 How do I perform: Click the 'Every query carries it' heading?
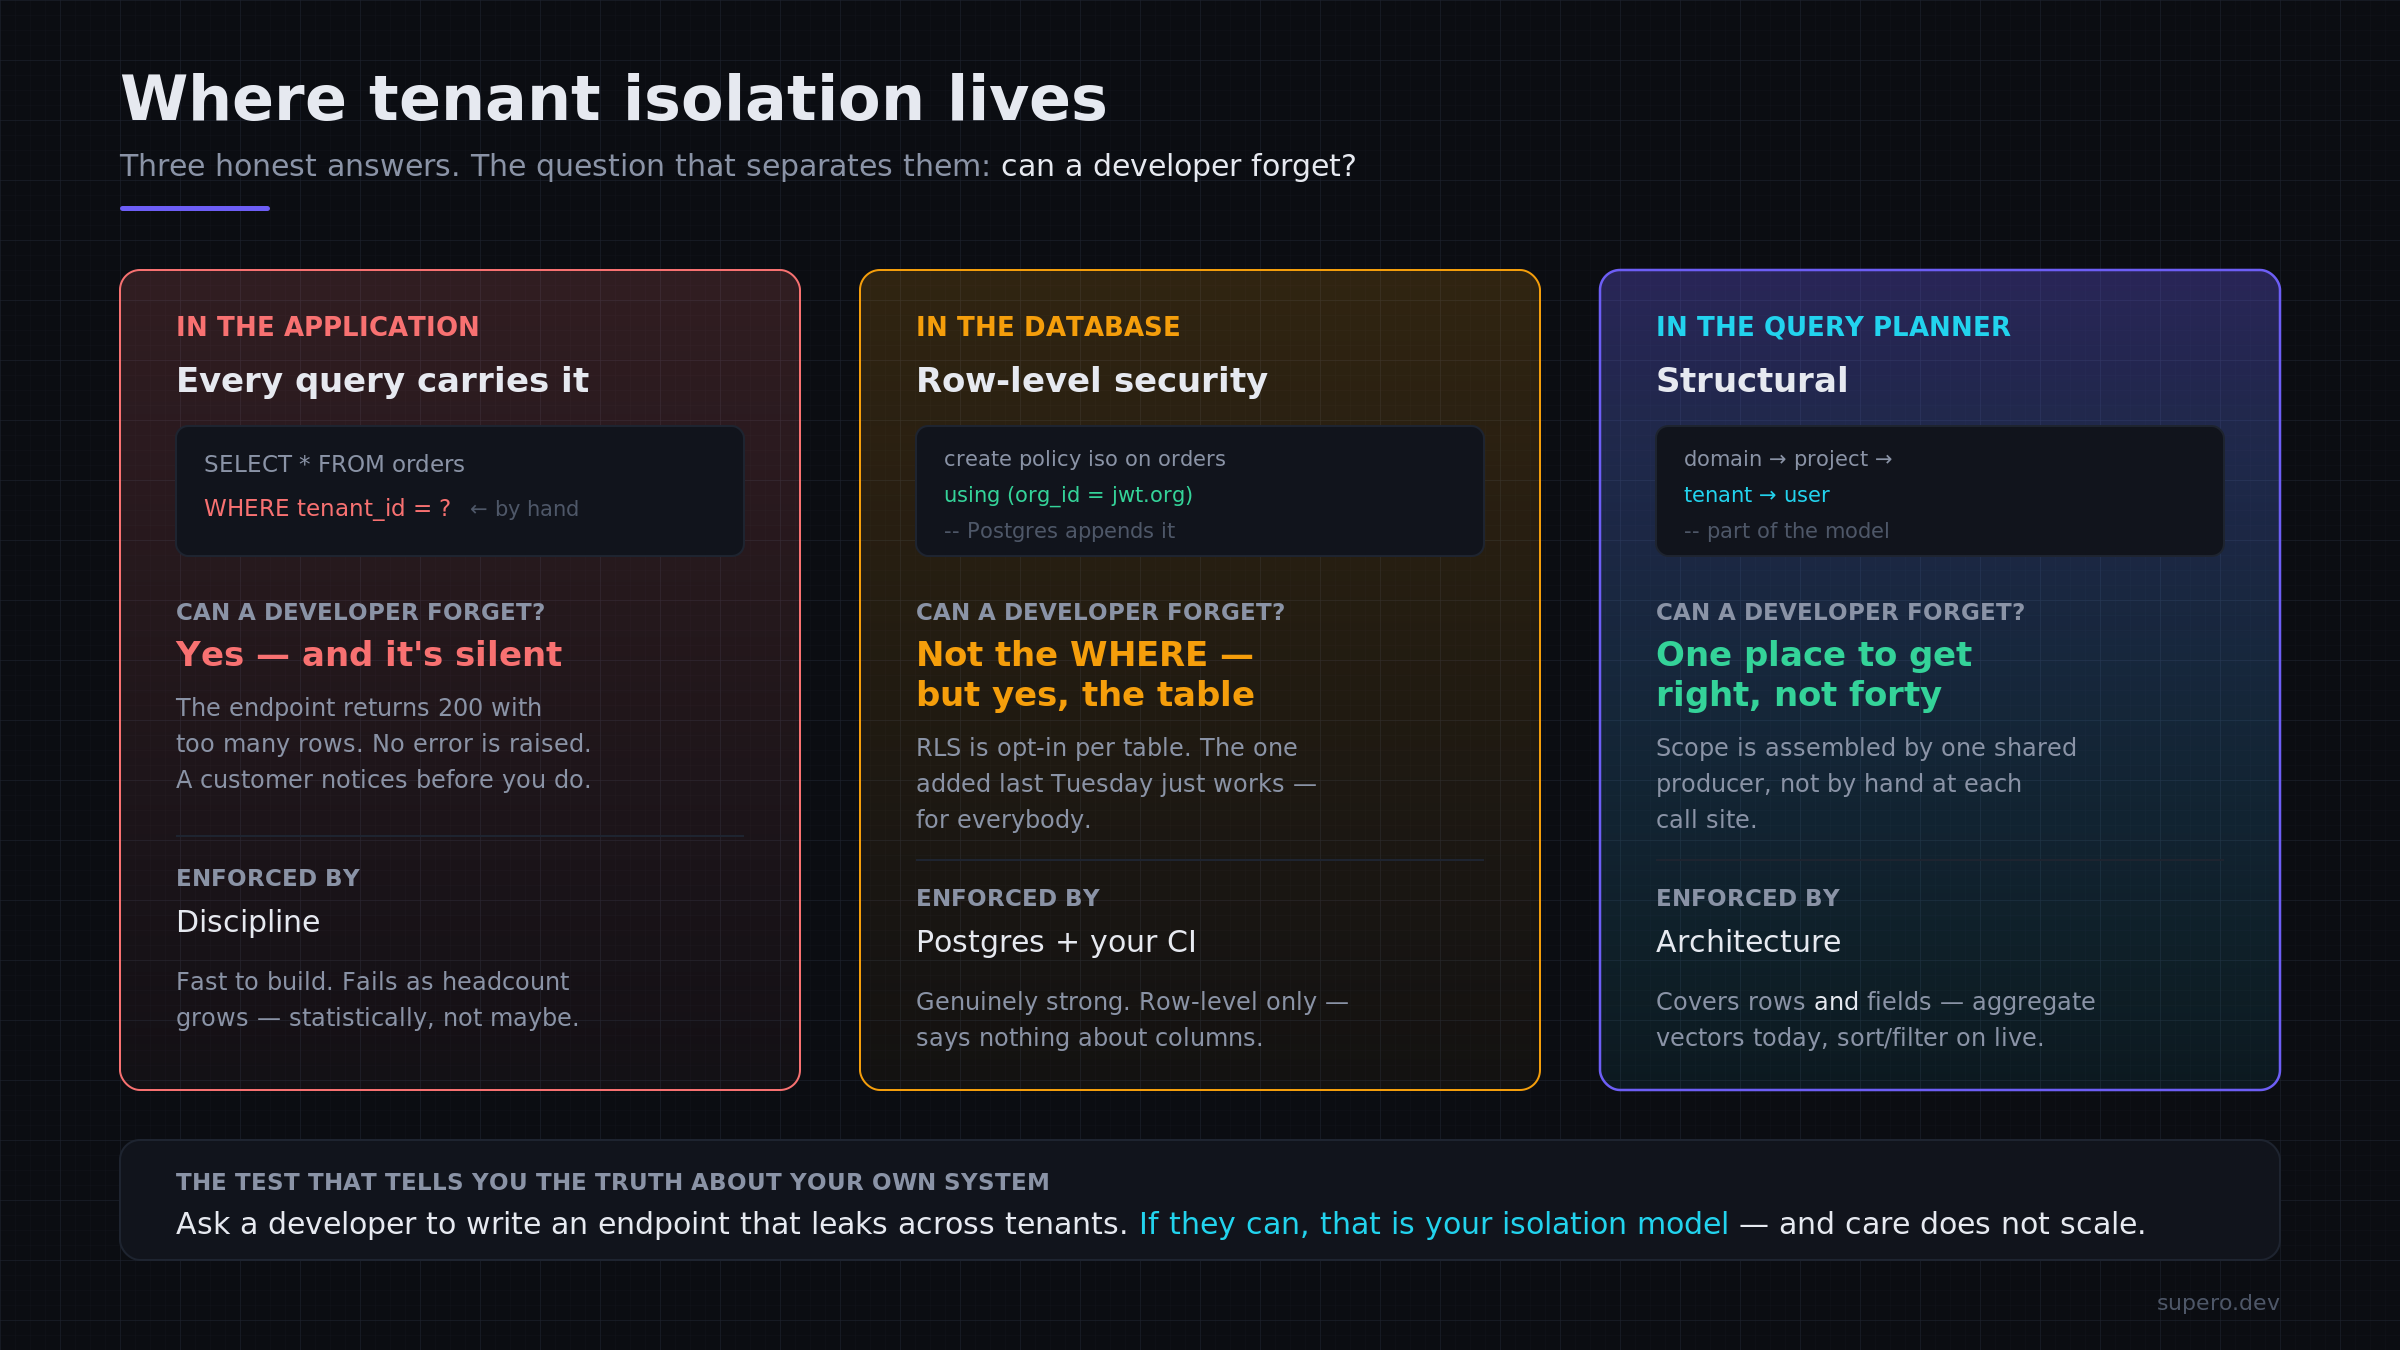[x=382, y=380]
